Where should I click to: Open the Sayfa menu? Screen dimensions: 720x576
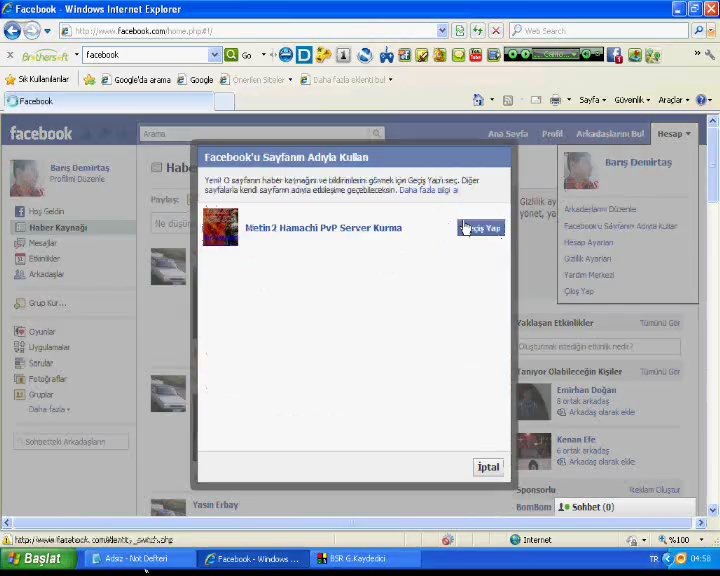coord(592,100)
